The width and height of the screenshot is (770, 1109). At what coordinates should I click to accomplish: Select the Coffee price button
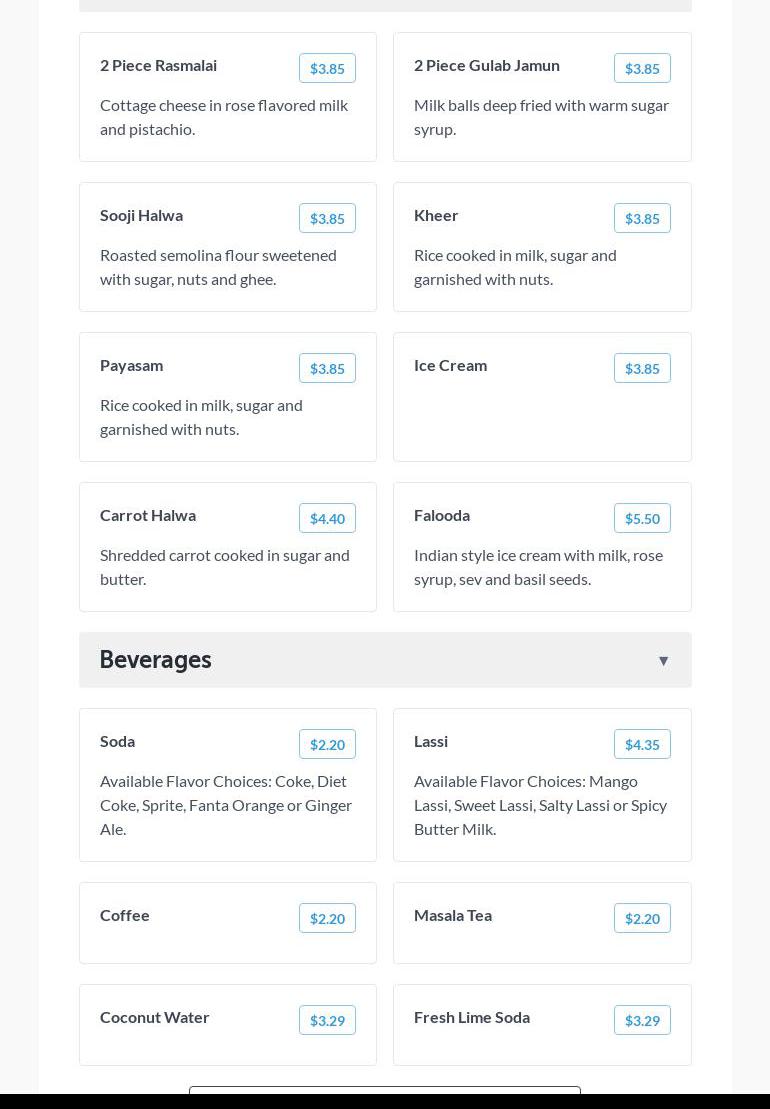click(x=327, y=919)
